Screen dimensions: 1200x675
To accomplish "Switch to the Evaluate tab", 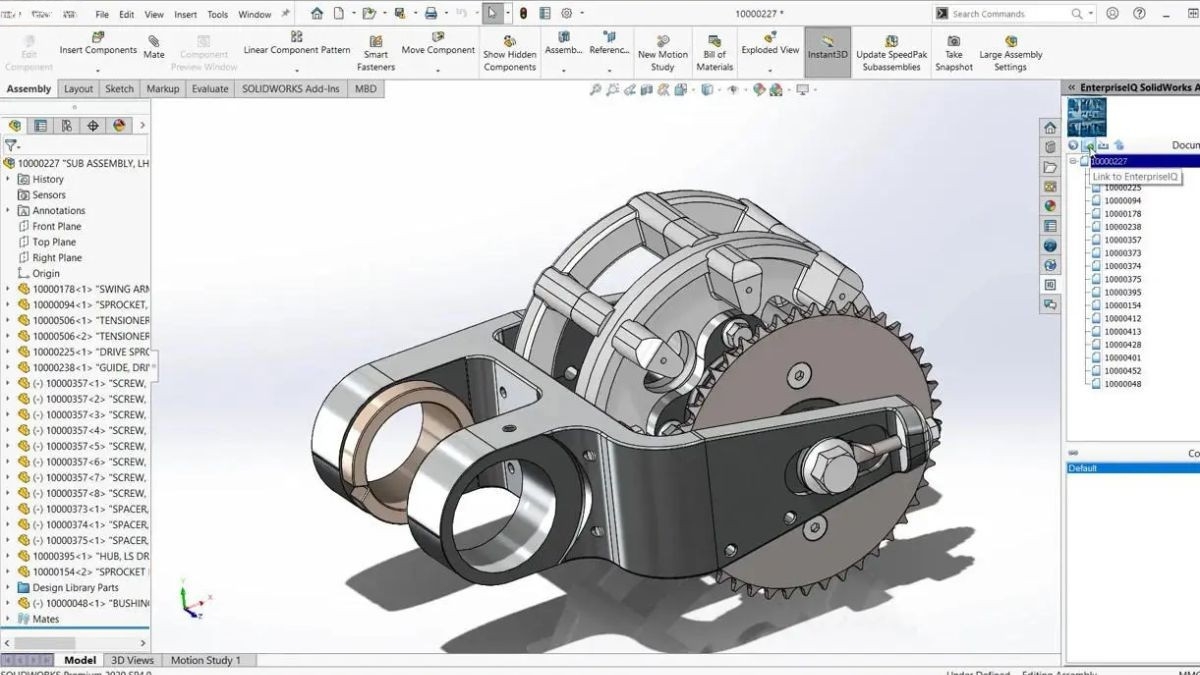I will 210,88.
